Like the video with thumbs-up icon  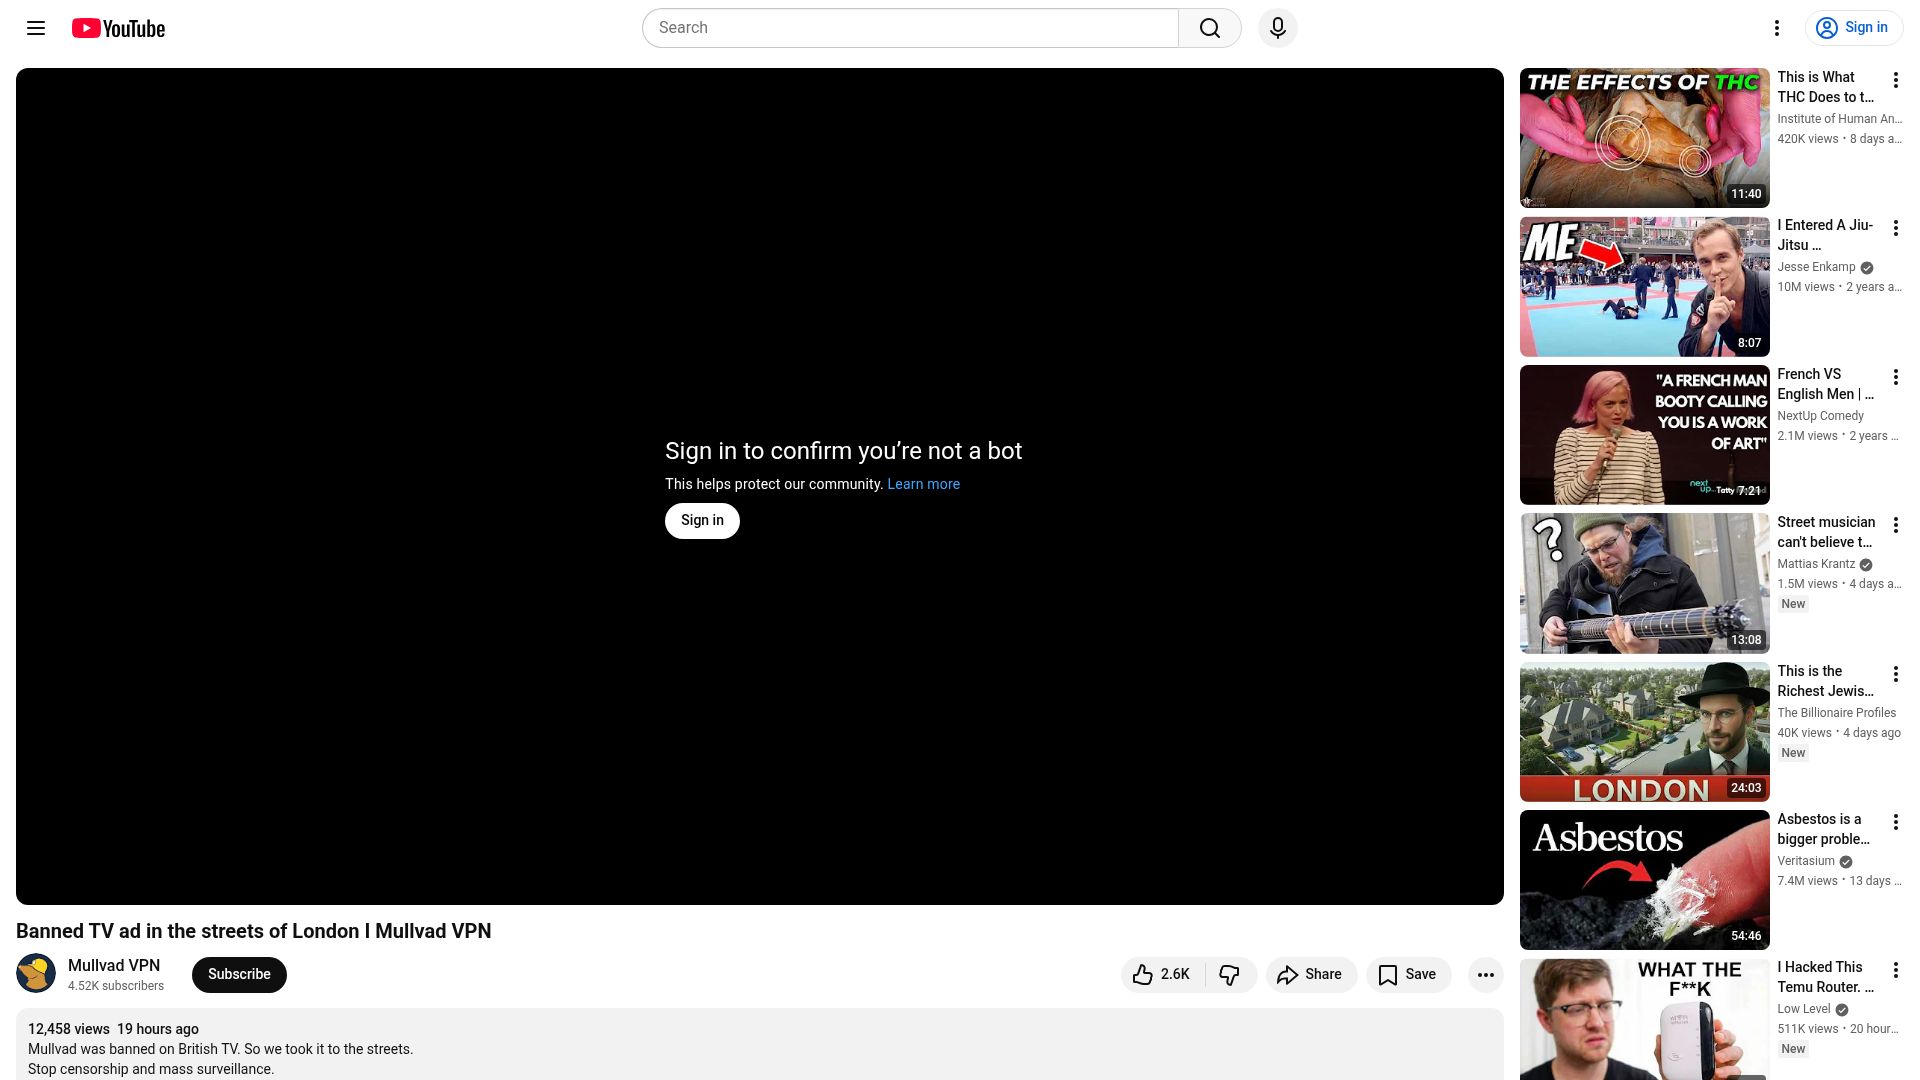(1143, 974)
